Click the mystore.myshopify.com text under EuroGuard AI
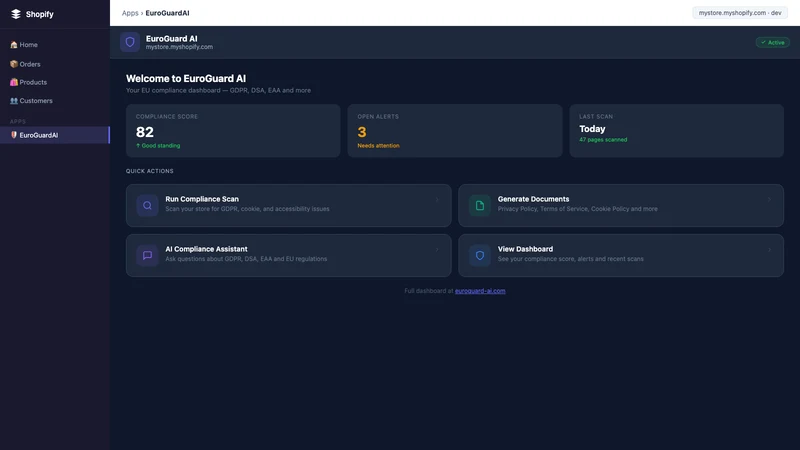800x450 pixels. tap(179, 47)
